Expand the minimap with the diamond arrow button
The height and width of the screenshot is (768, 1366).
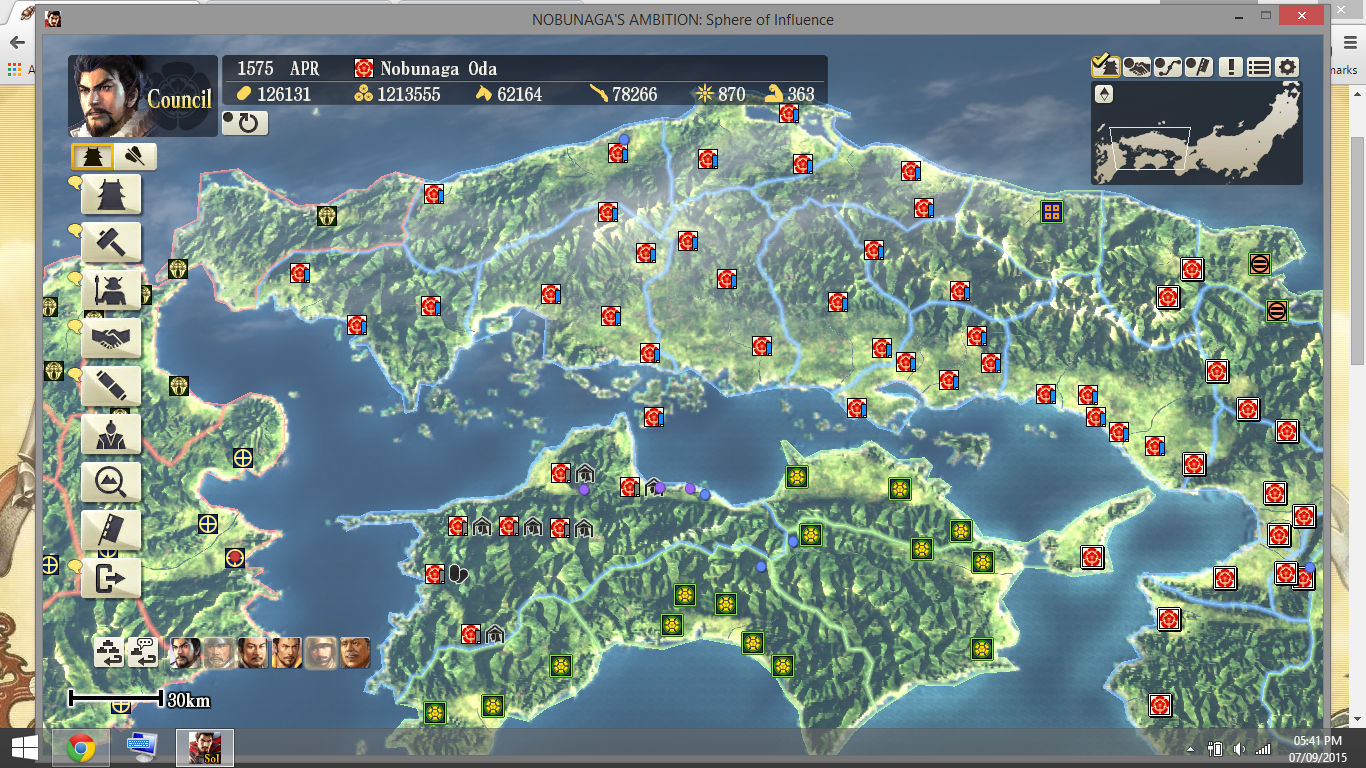click(1104, 95)
